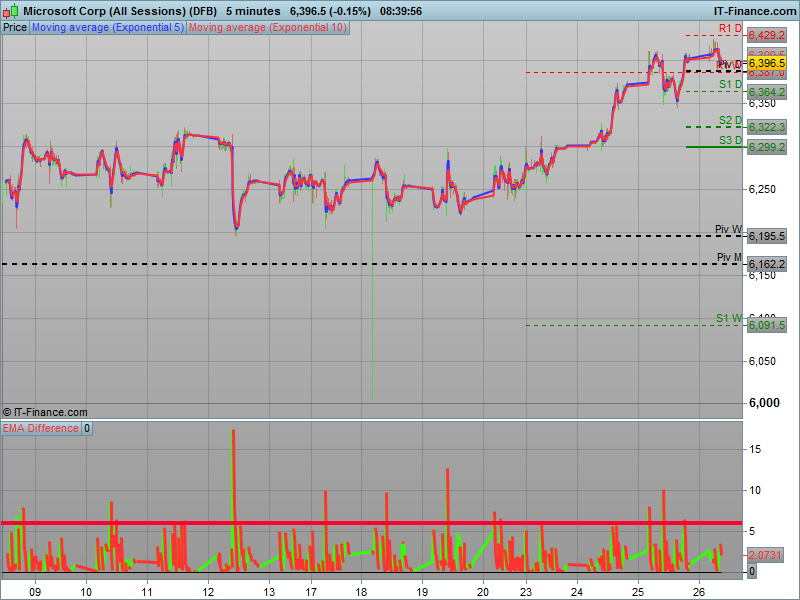Image resolution: width=800 pixels, height=600 pixels.
Task: Click the S2 D pivot line label
Action: pos(730,120)
